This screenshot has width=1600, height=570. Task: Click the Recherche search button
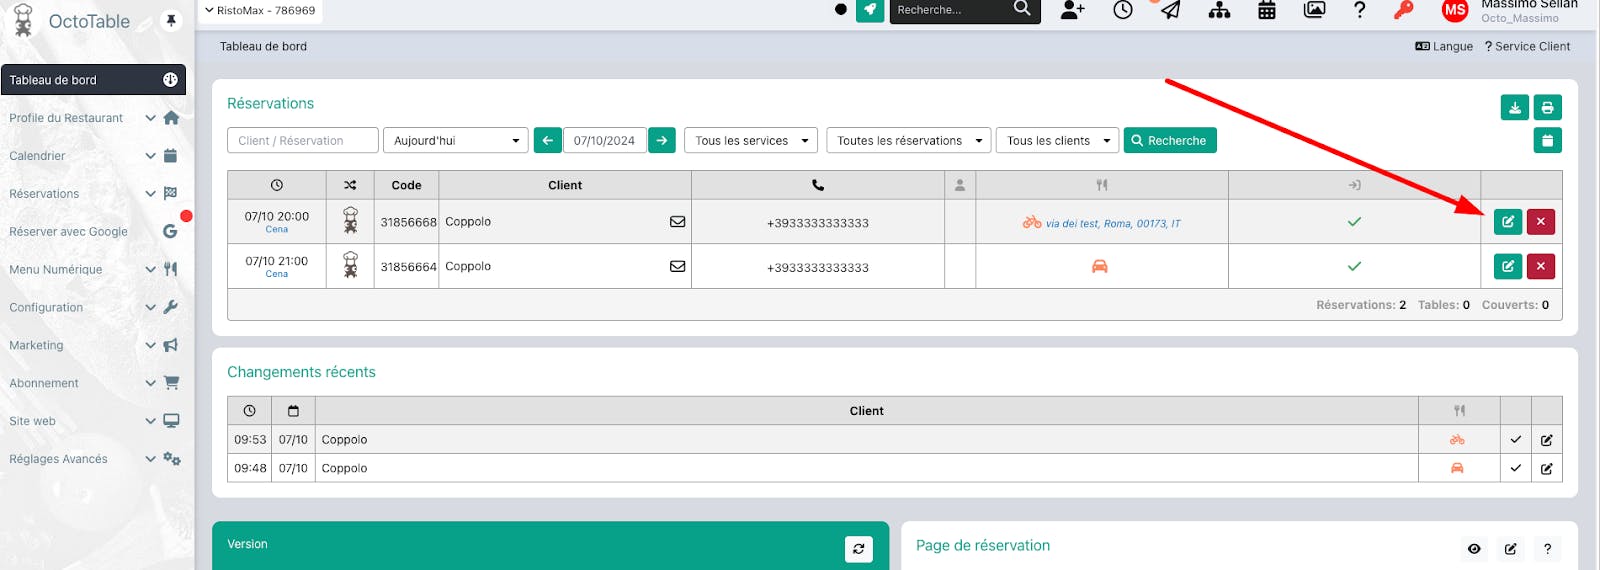[1170, 141]
